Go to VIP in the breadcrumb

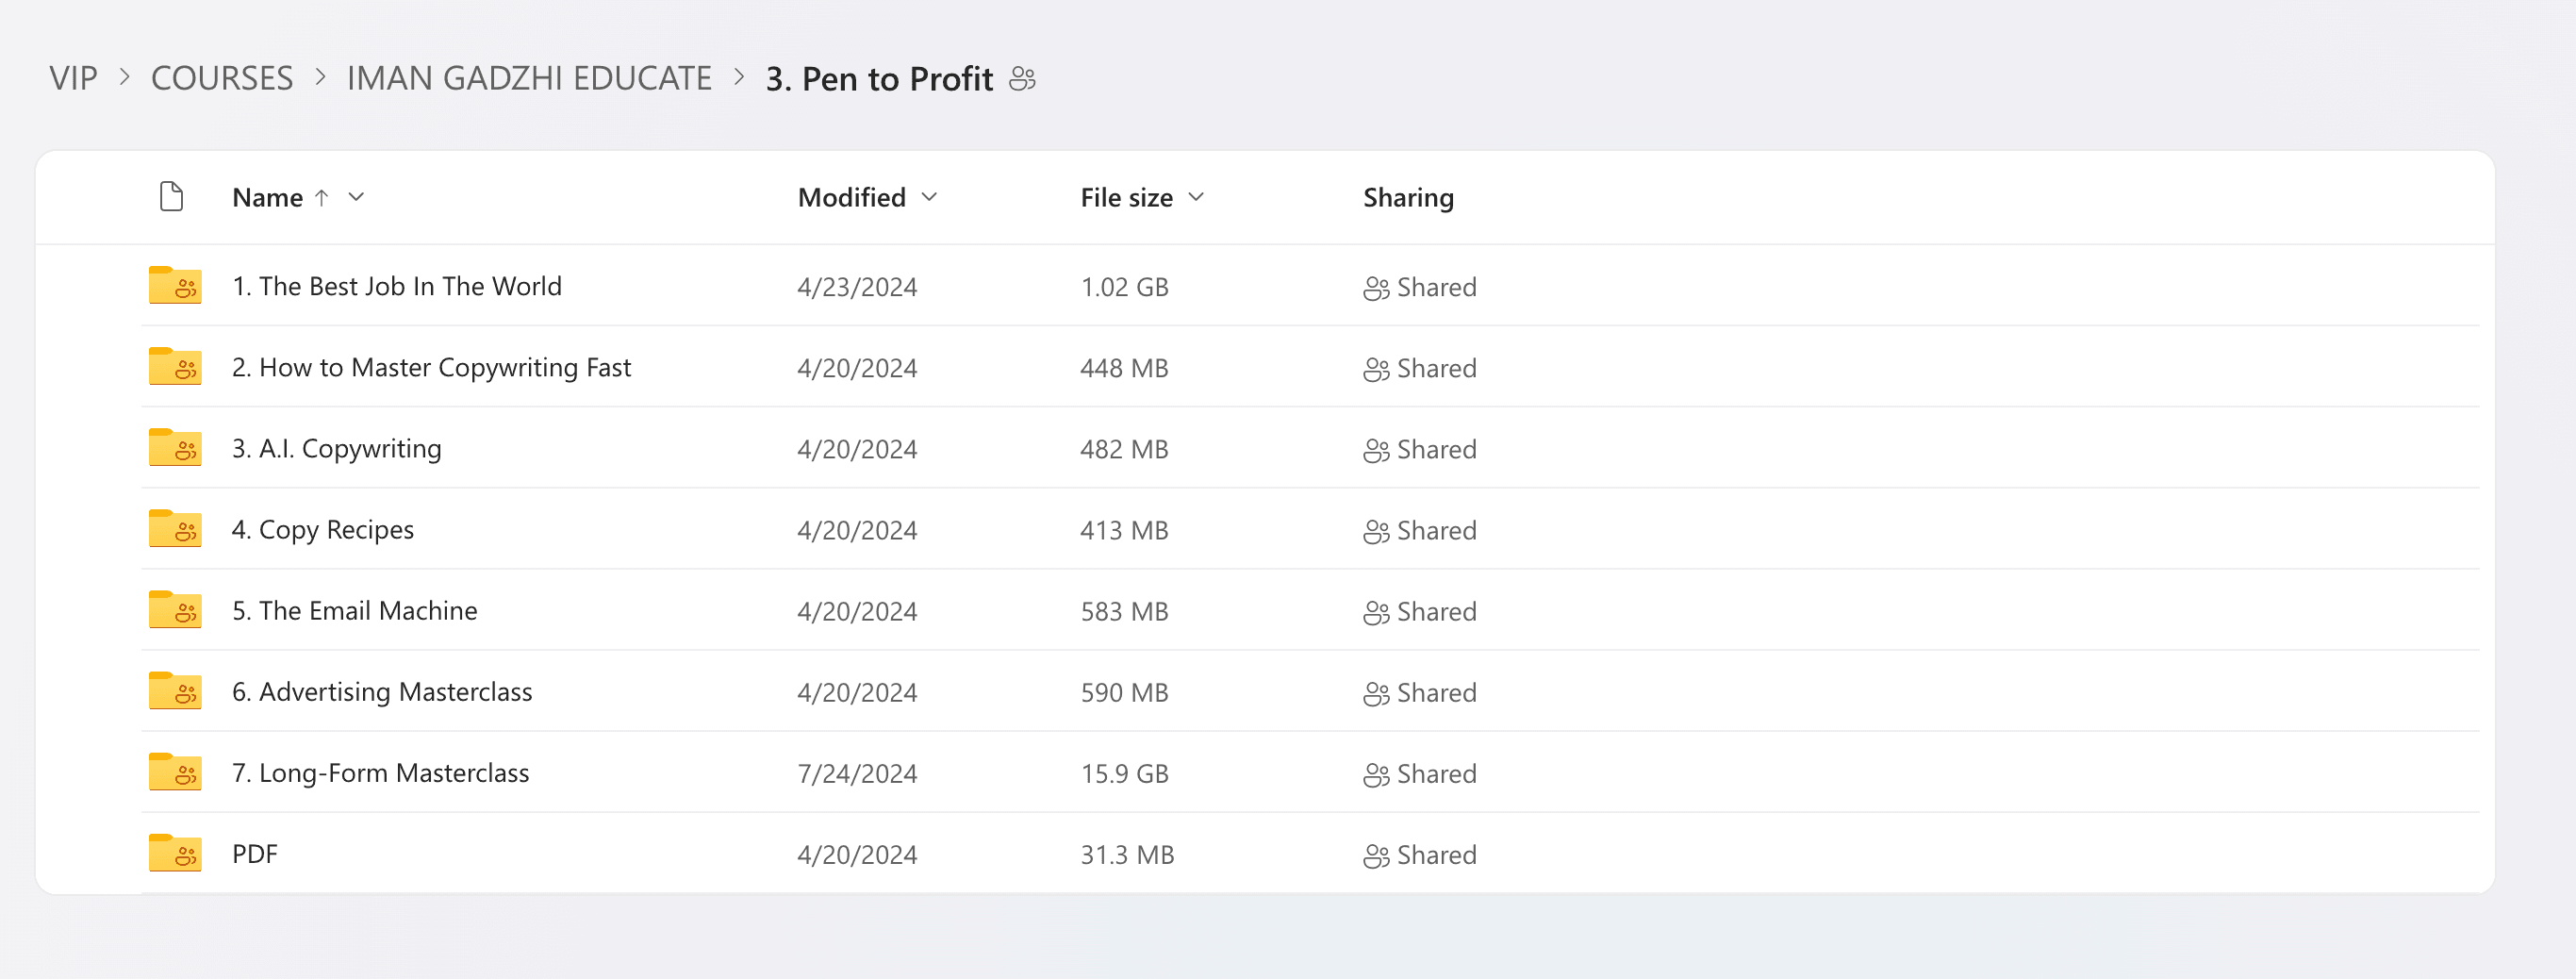pyautogui.click(x=73, y=78)
